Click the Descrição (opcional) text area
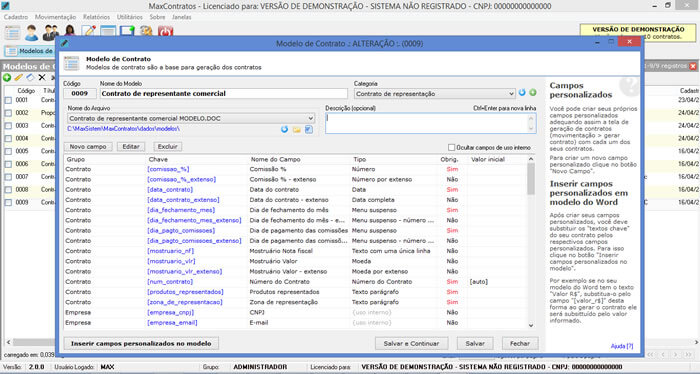 pos(430,123)
